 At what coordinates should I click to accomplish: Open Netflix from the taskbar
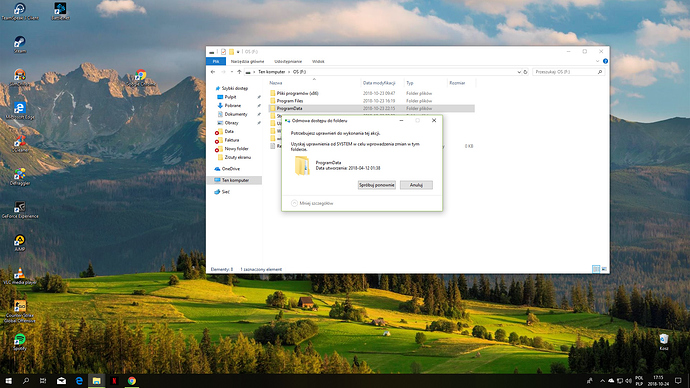click(114, 381)
